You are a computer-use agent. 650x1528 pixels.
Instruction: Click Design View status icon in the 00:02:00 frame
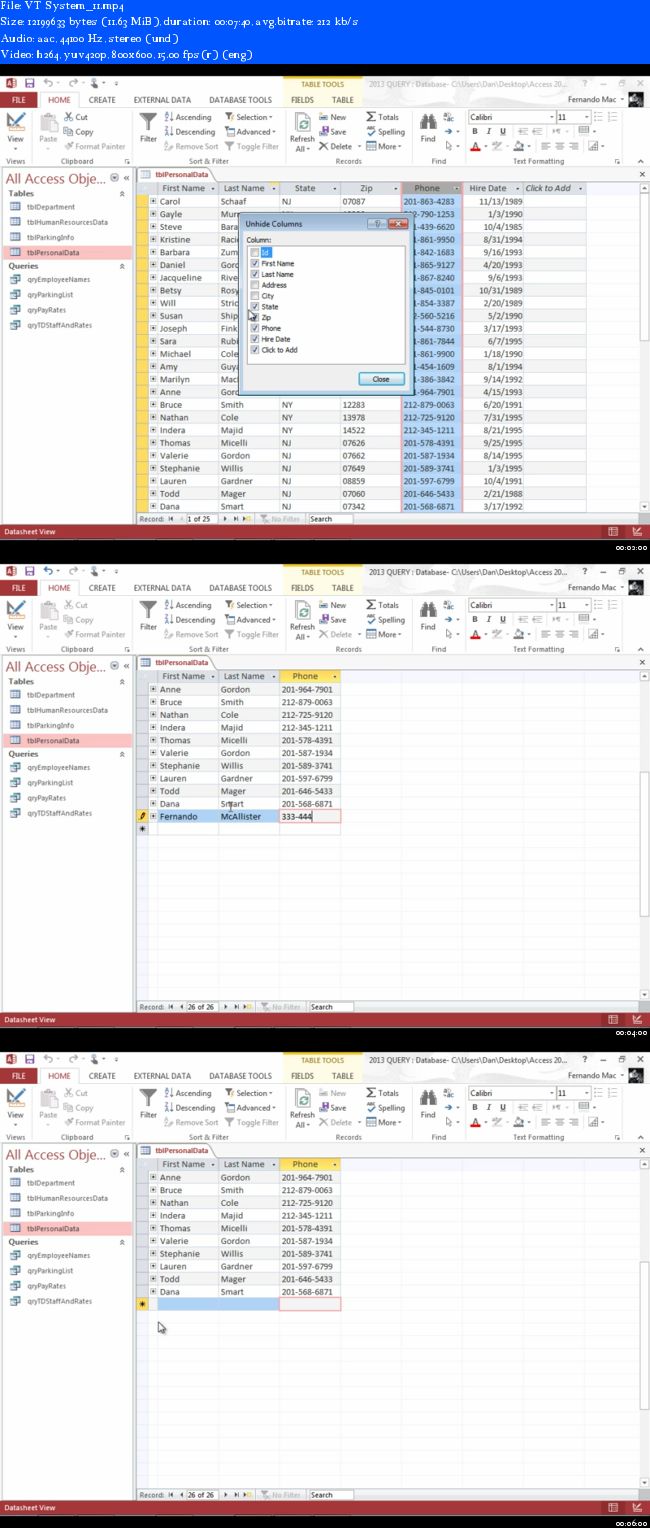[637, 532]
